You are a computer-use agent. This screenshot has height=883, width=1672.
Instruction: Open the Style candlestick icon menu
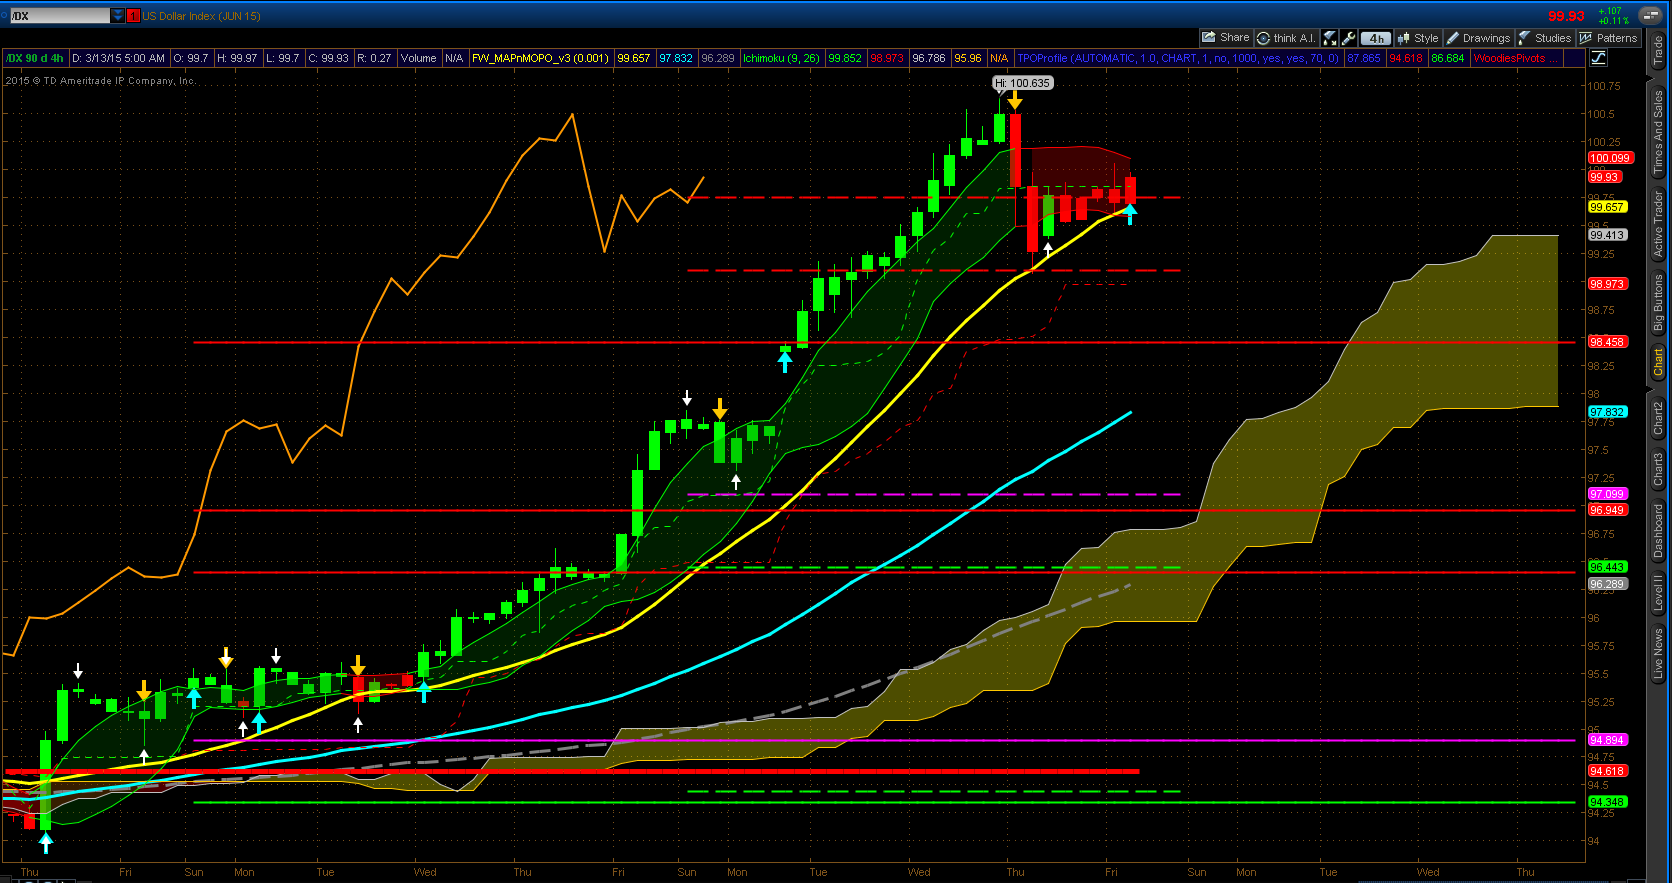pyautogui.click(x=1418, y=38)
